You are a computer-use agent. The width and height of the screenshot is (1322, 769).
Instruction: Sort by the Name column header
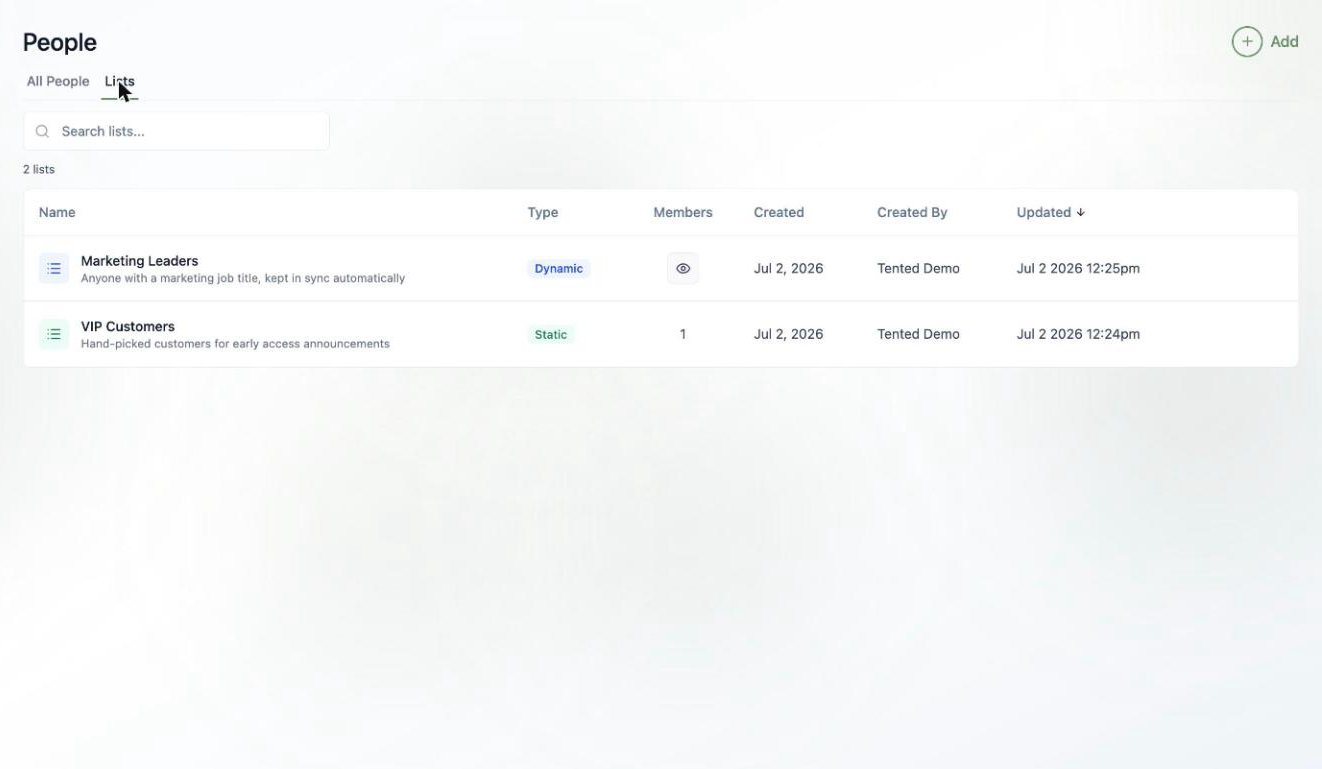coord(57,212)
